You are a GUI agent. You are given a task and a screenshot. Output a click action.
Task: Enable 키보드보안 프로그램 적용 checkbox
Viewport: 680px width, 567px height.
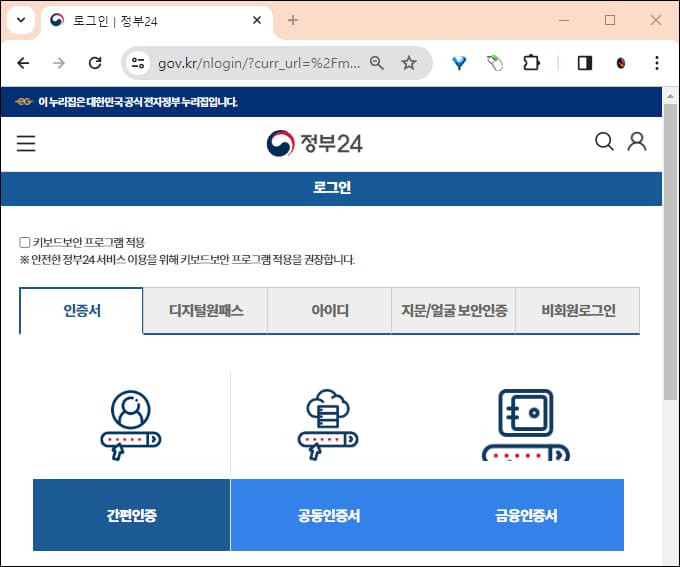point(25,242)
